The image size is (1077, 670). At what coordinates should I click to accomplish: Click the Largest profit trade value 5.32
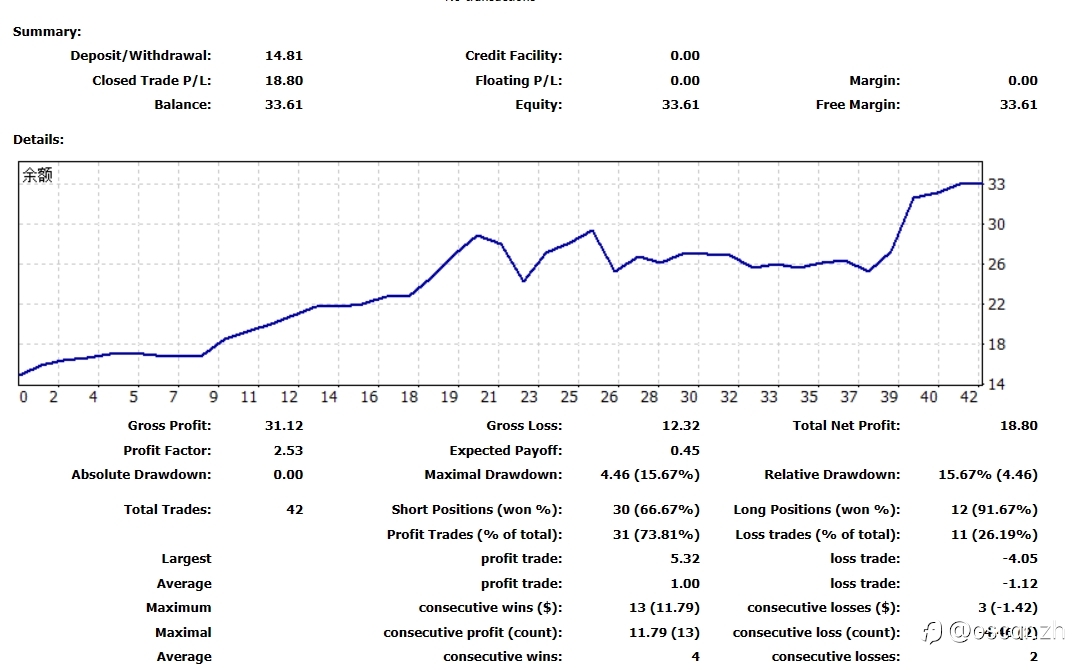pyautogui.click(x=685, y=559)
